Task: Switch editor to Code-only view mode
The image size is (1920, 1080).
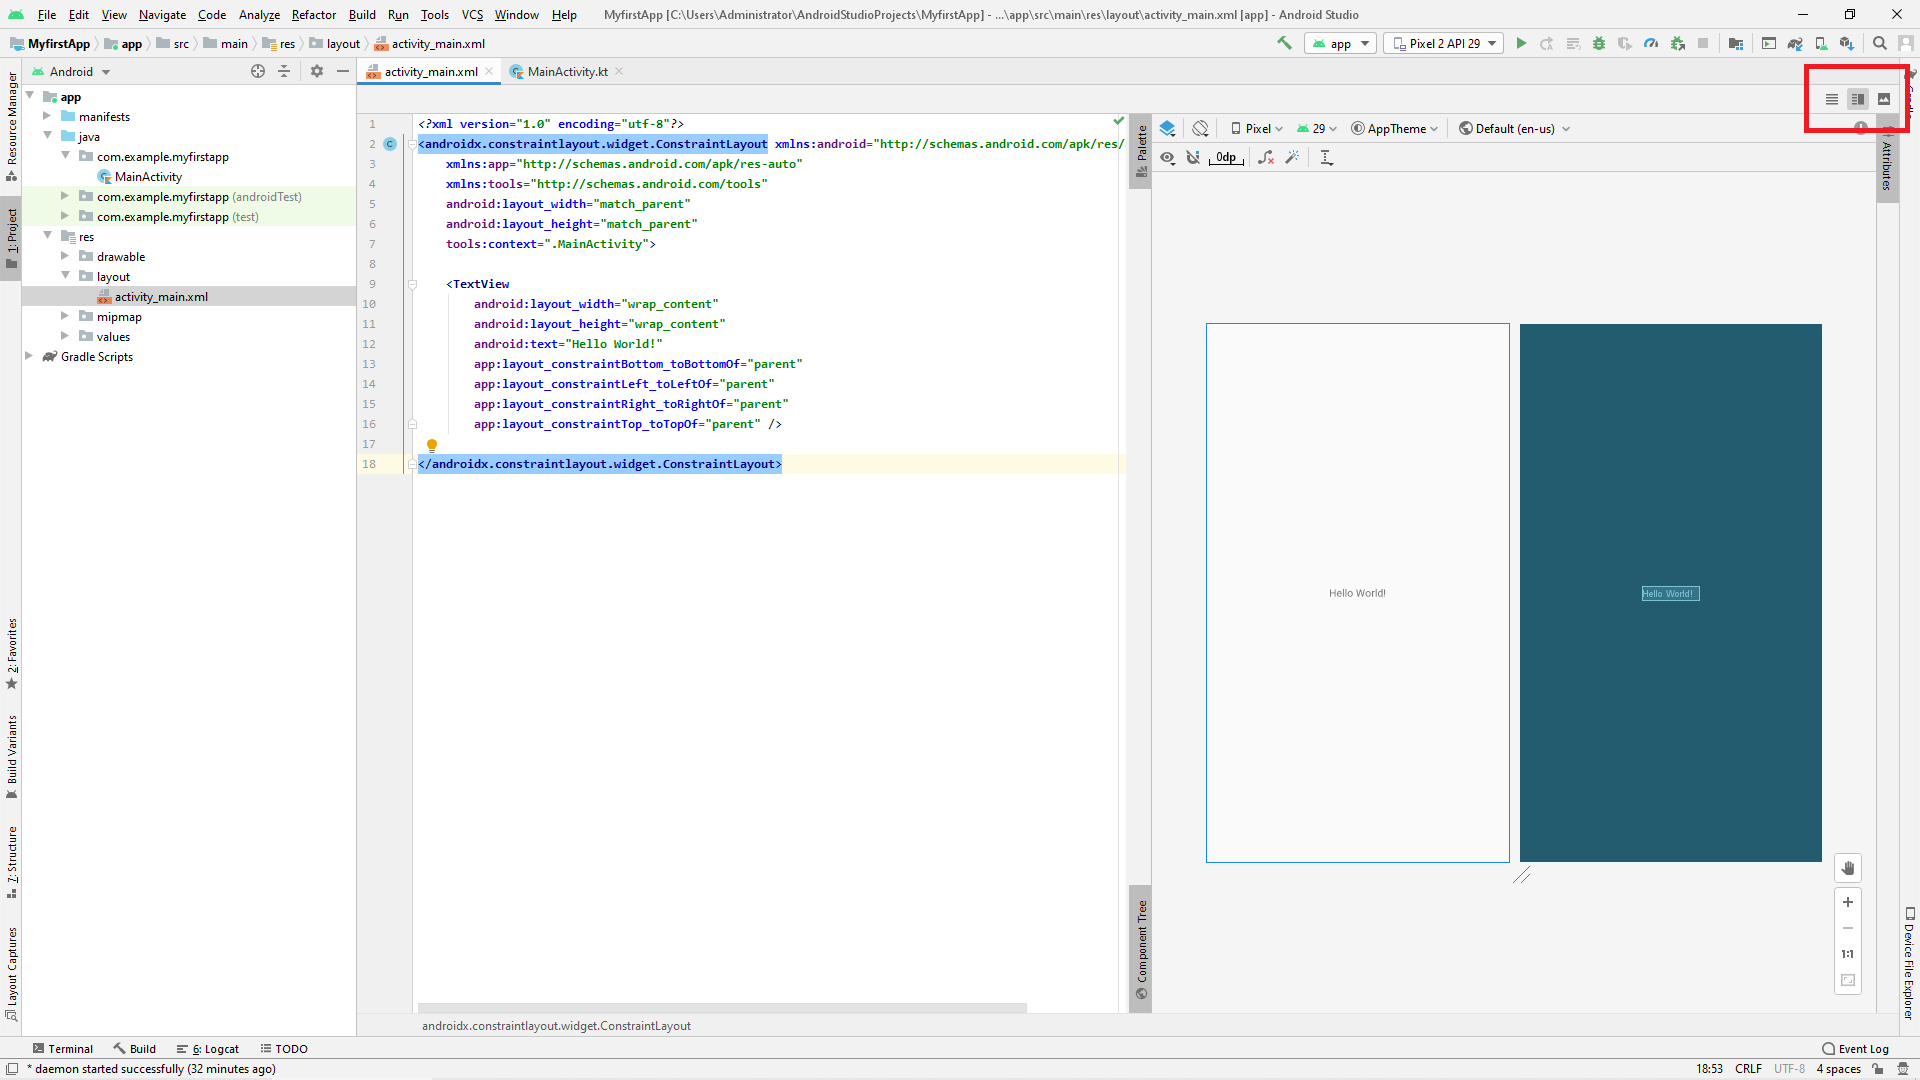Action: pyautogui.click(x=1832, y=99)
